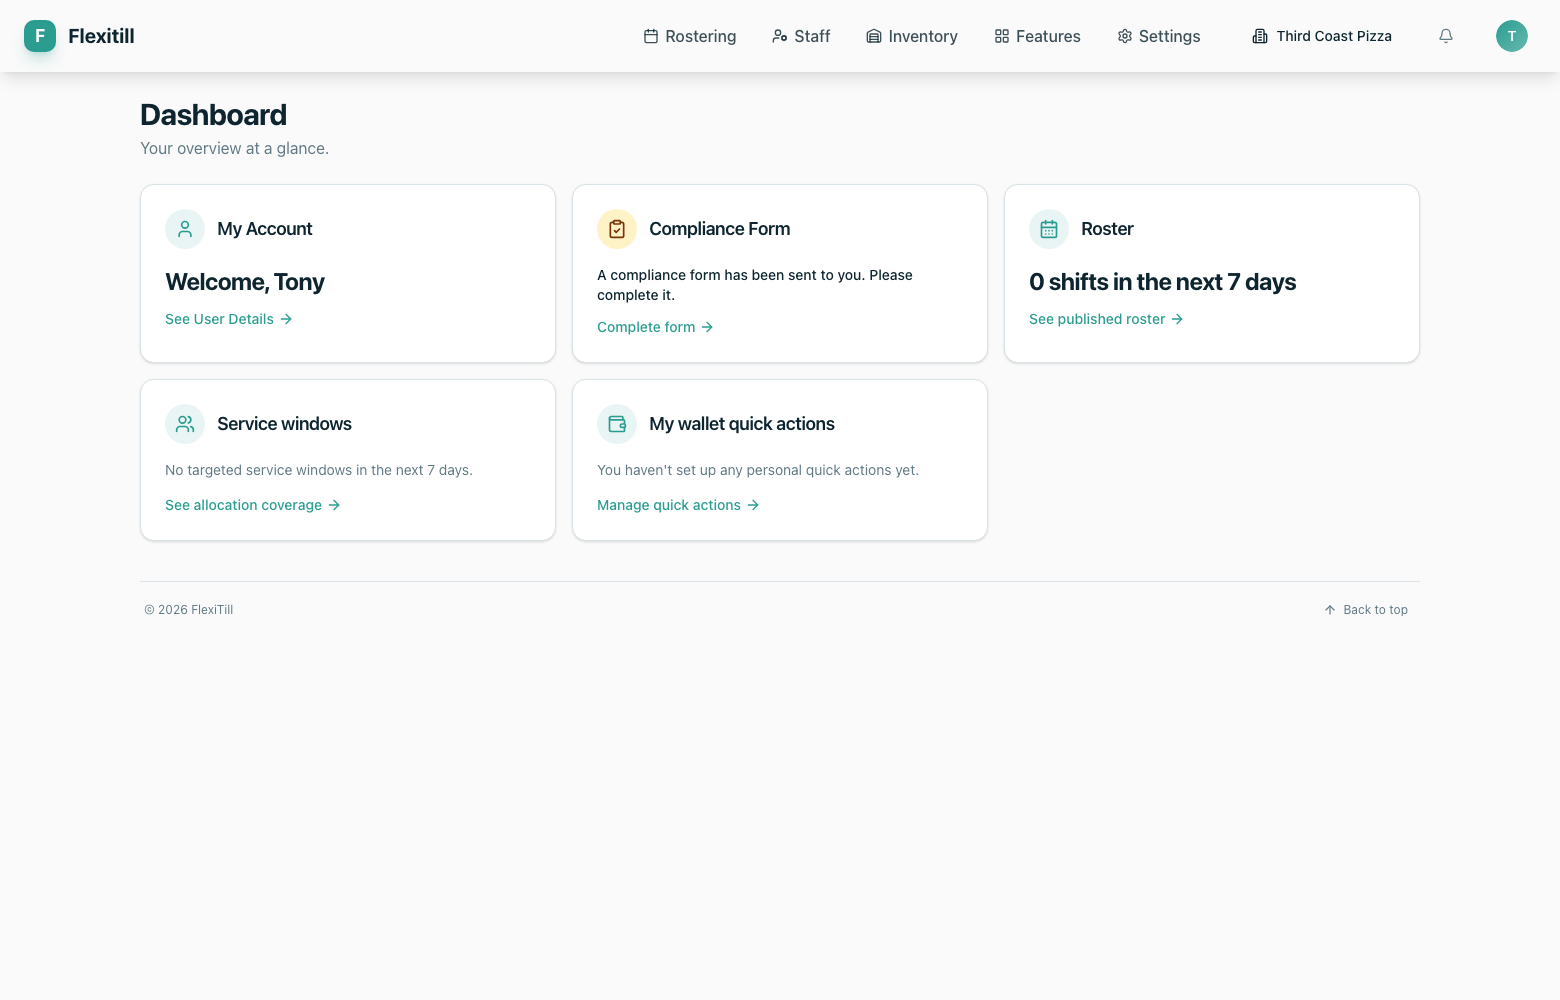Click arrow icon next to Manage quick actions

(753, 505)
